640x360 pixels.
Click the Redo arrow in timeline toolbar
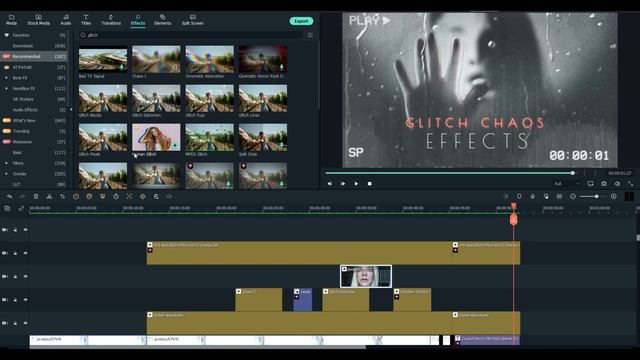[x=22, y=197]
